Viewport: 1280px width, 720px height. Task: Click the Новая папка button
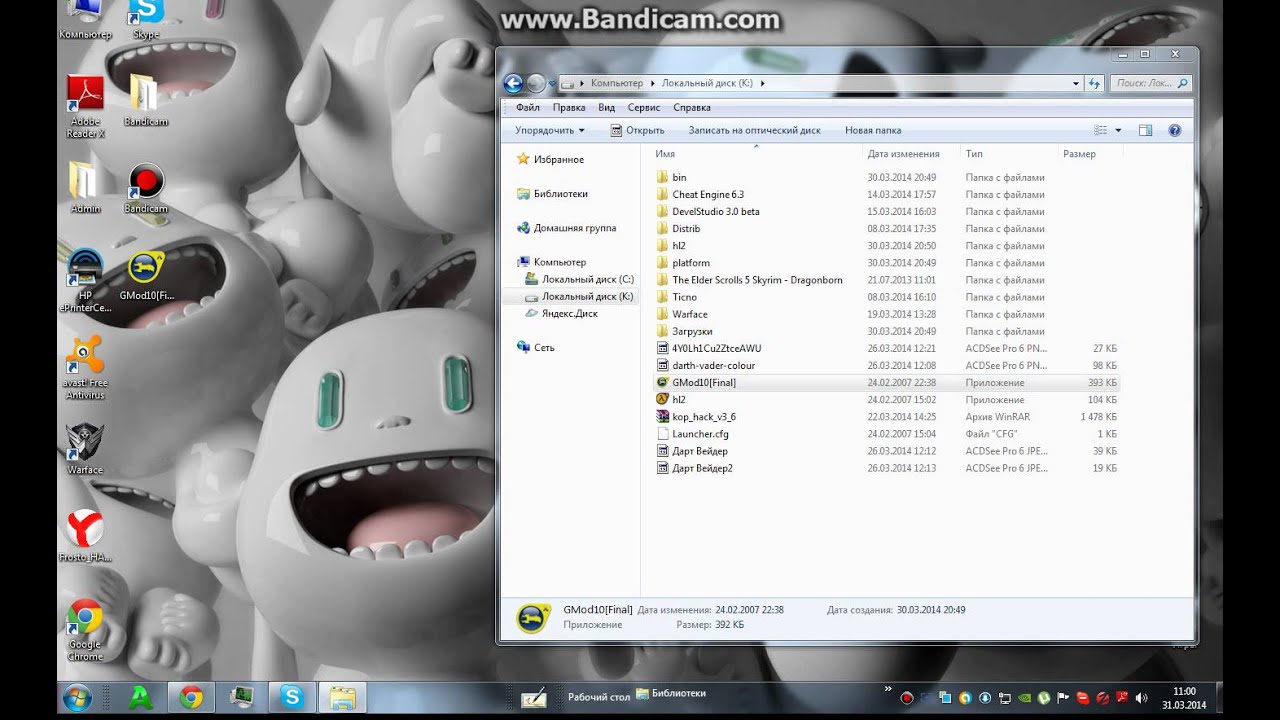[873, 130]
